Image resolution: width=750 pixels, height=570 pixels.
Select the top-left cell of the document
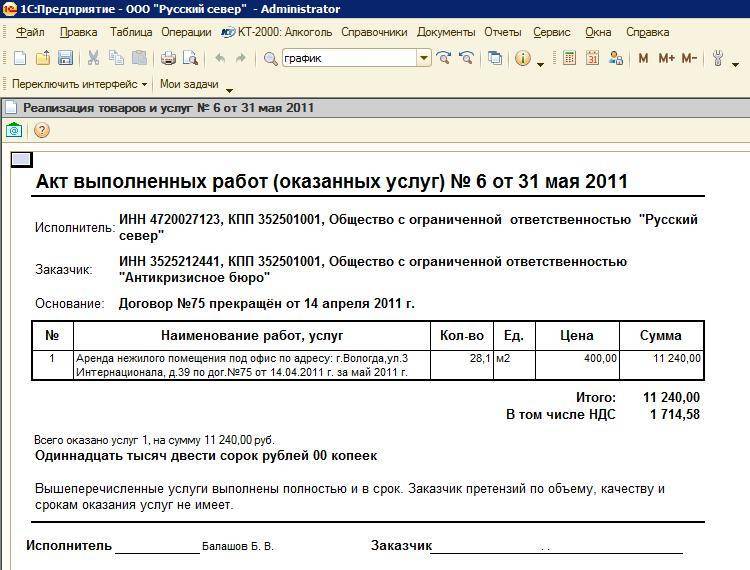tap(21, 159)
